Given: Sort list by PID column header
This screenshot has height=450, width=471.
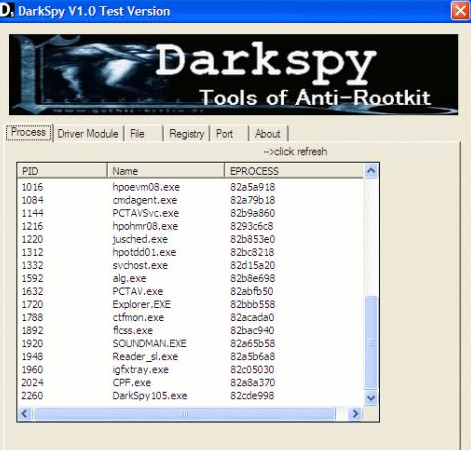Looking at the screenshot, I should pyautogui.click(x=62, y=171).
